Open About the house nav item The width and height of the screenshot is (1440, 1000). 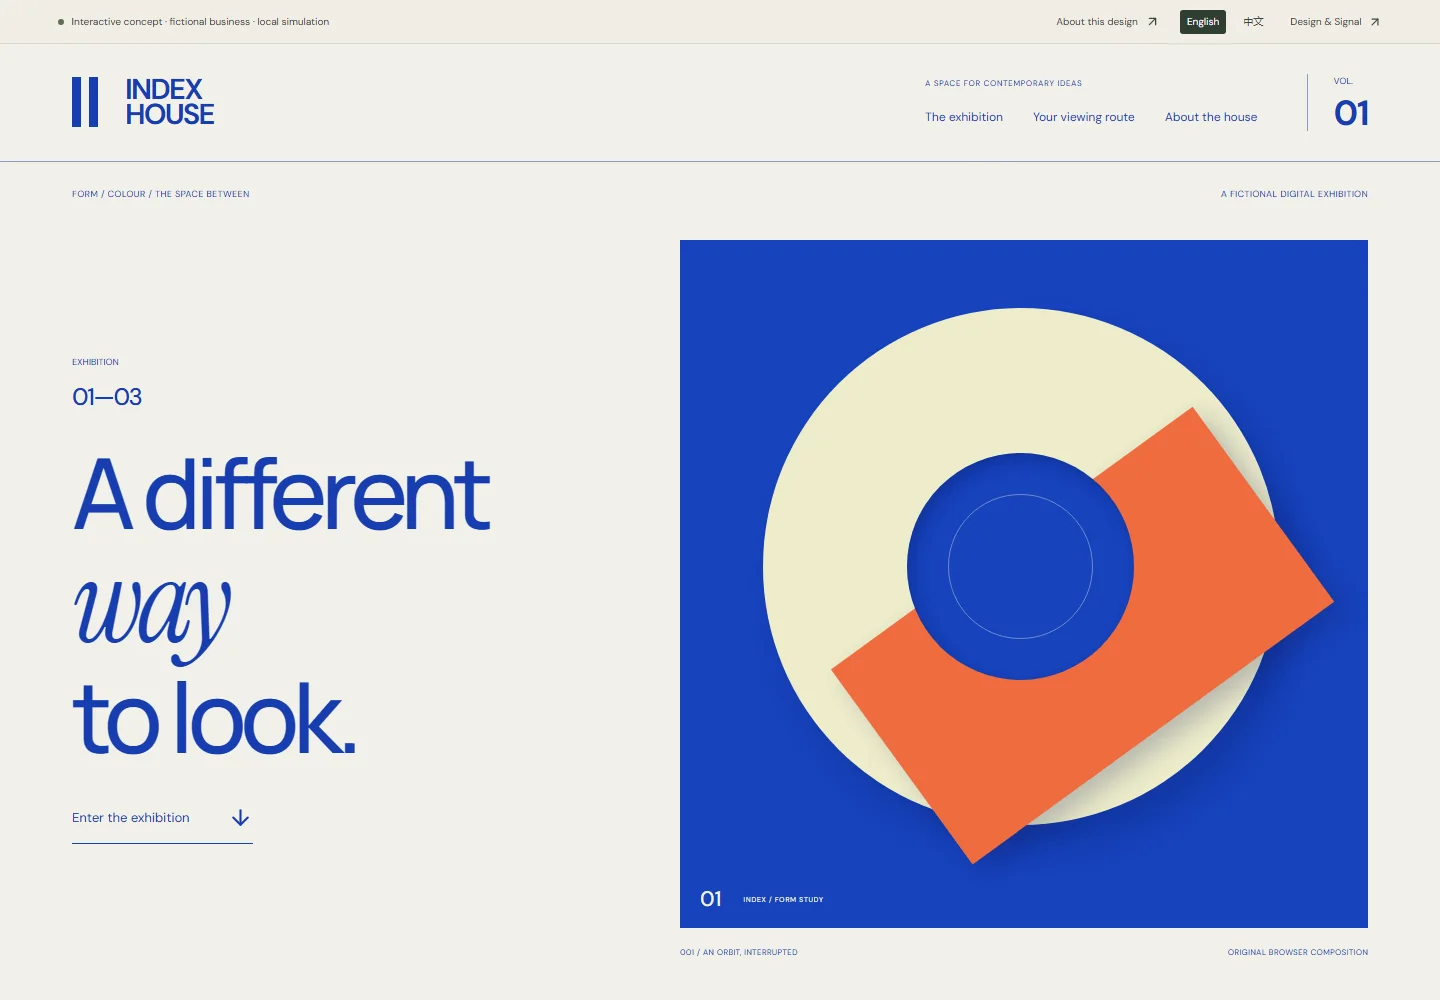click(x=1211, y=117)
